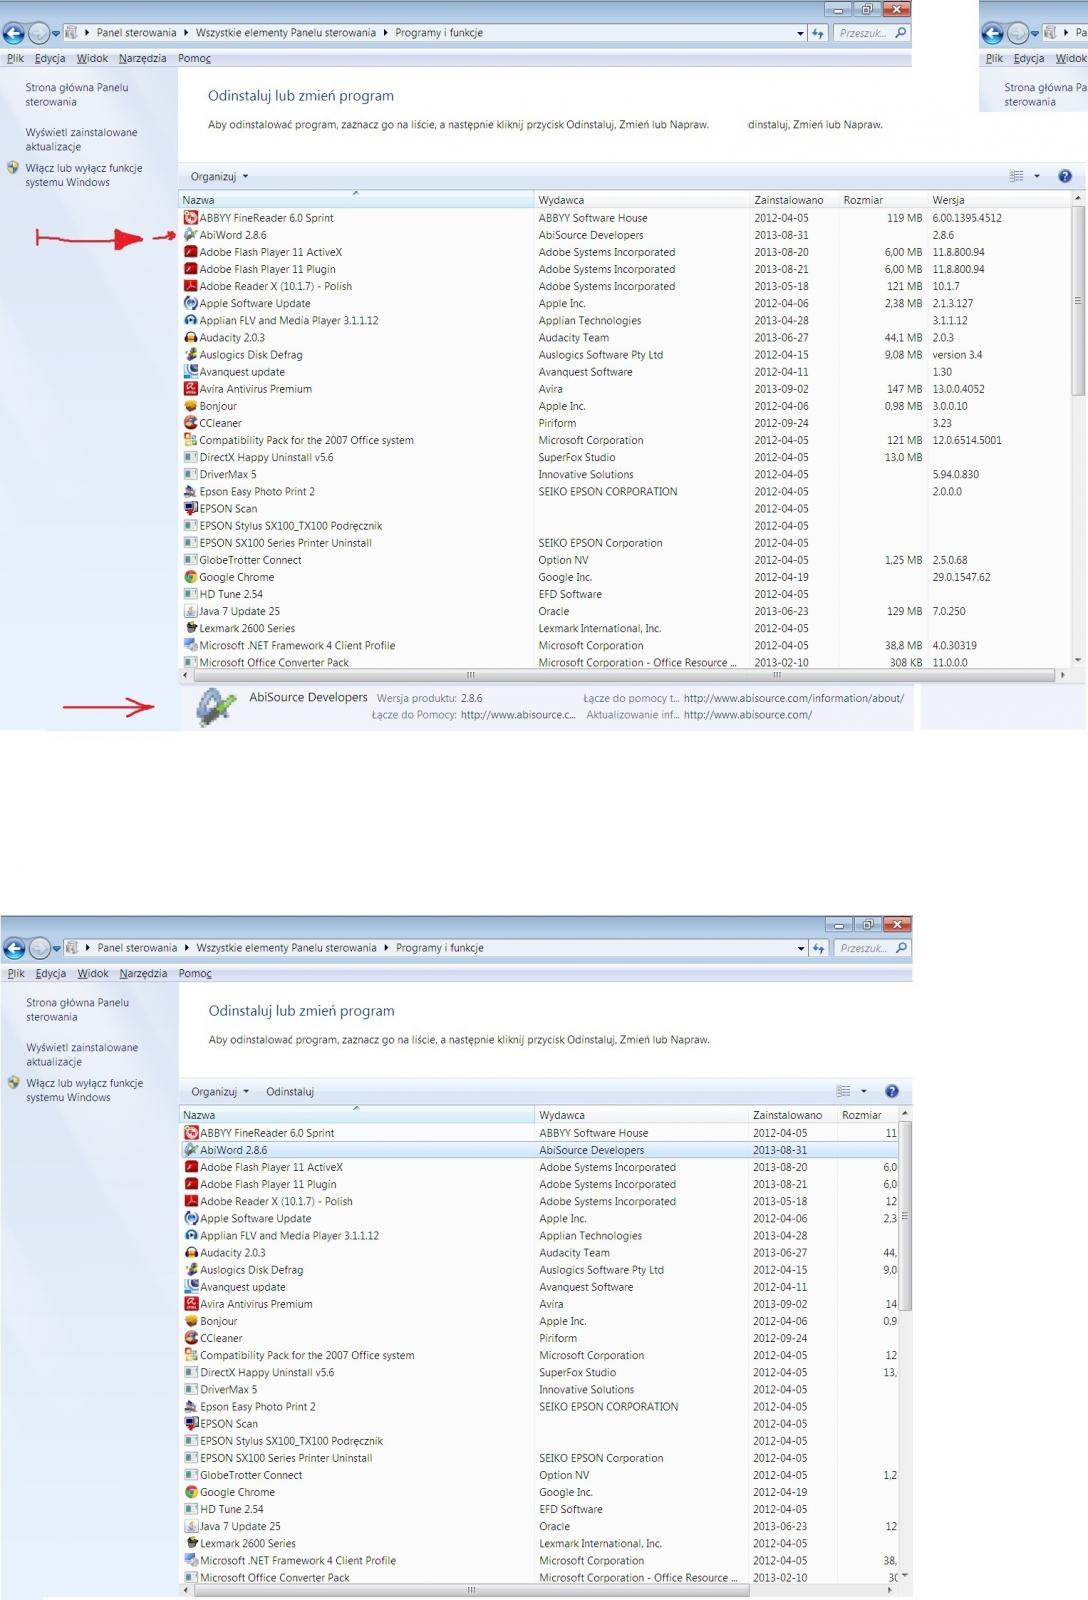Click the help question mark icon in the lower window
Image resolution: width=1088 pixels, height=1600 pixels.
pyautogui.click(x=892, y=1091)
